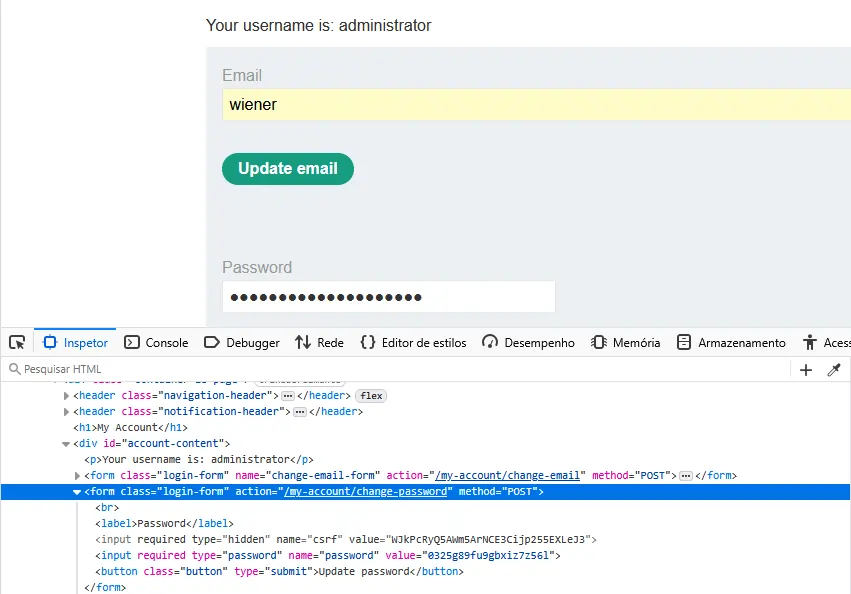Open the Desempenho performance tab
Viewport: 851px width, 594px height.
coord(528,342)
